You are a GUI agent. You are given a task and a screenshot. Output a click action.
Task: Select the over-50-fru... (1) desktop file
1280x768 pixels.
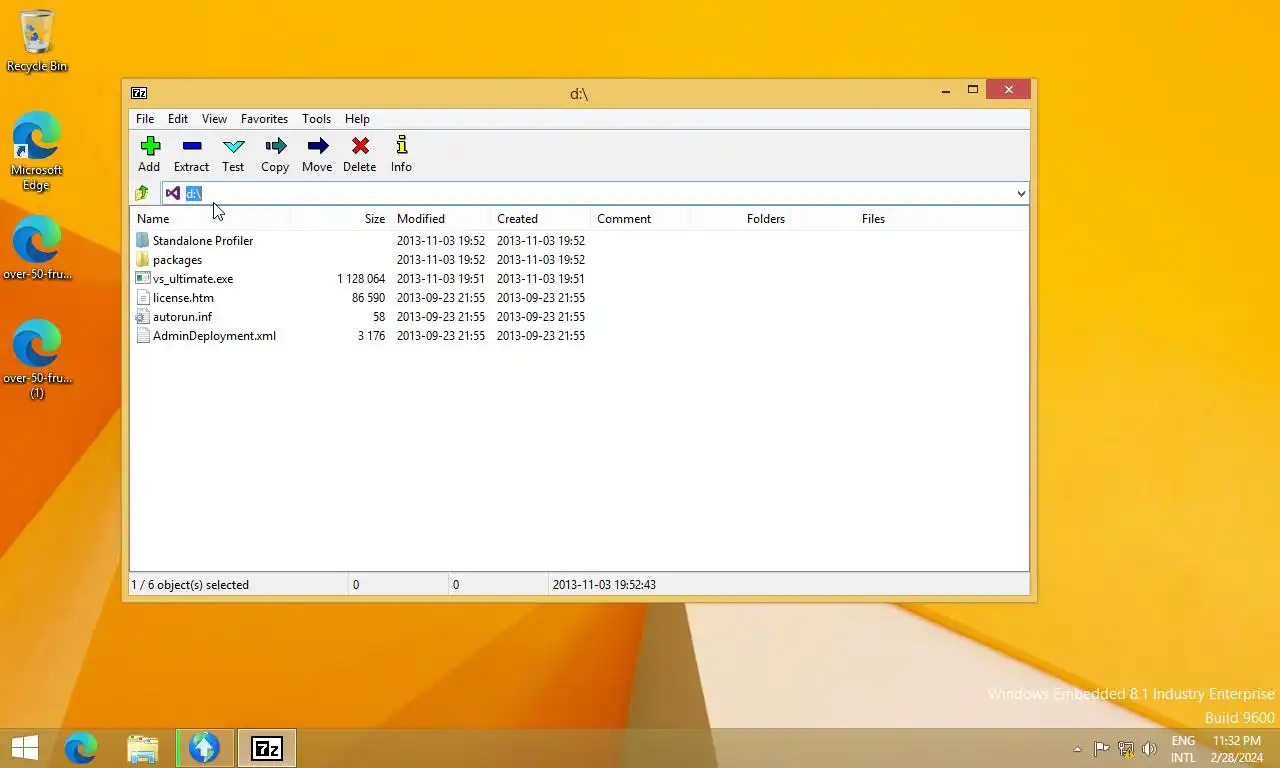click(37, 359)
